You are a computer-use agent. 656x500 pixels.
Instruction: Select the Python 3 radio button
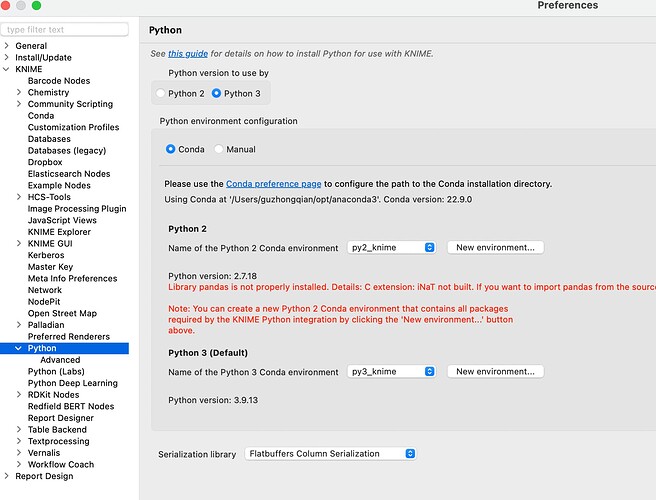[x=217, y=94]
